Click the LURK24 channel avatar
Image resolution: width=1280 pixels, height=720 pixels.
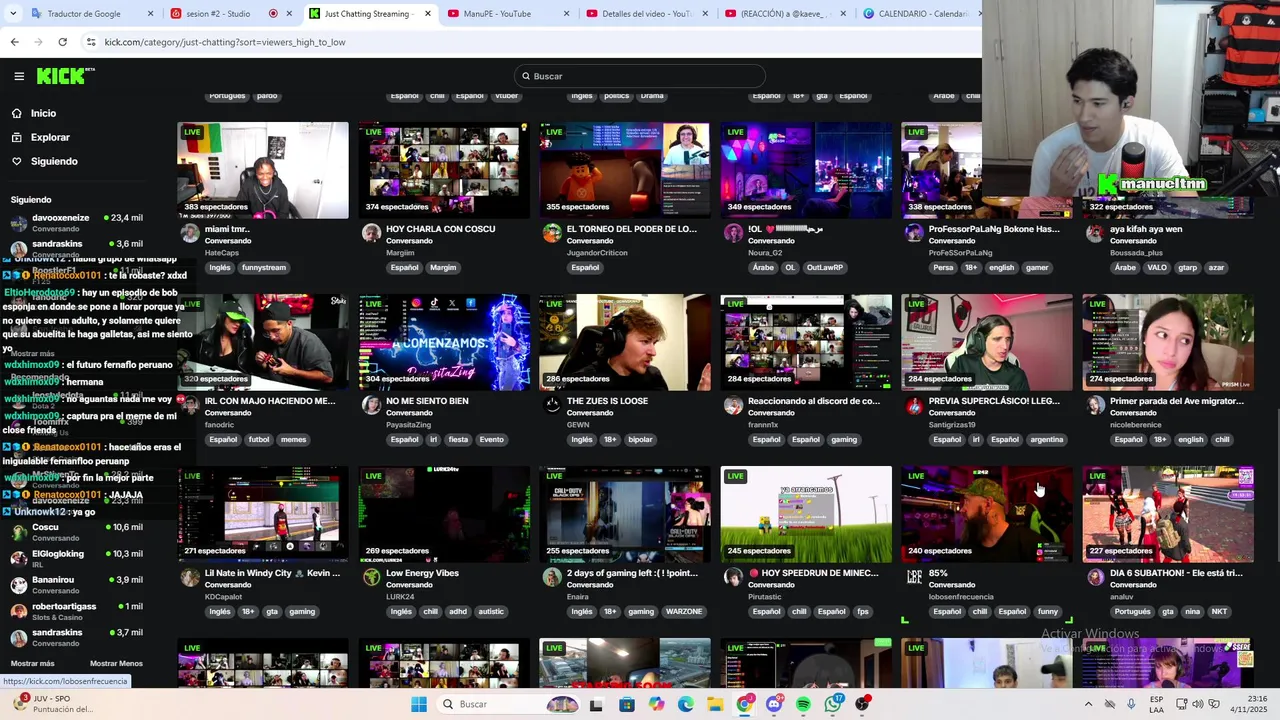pyautogui.click(x=371, y=577)
